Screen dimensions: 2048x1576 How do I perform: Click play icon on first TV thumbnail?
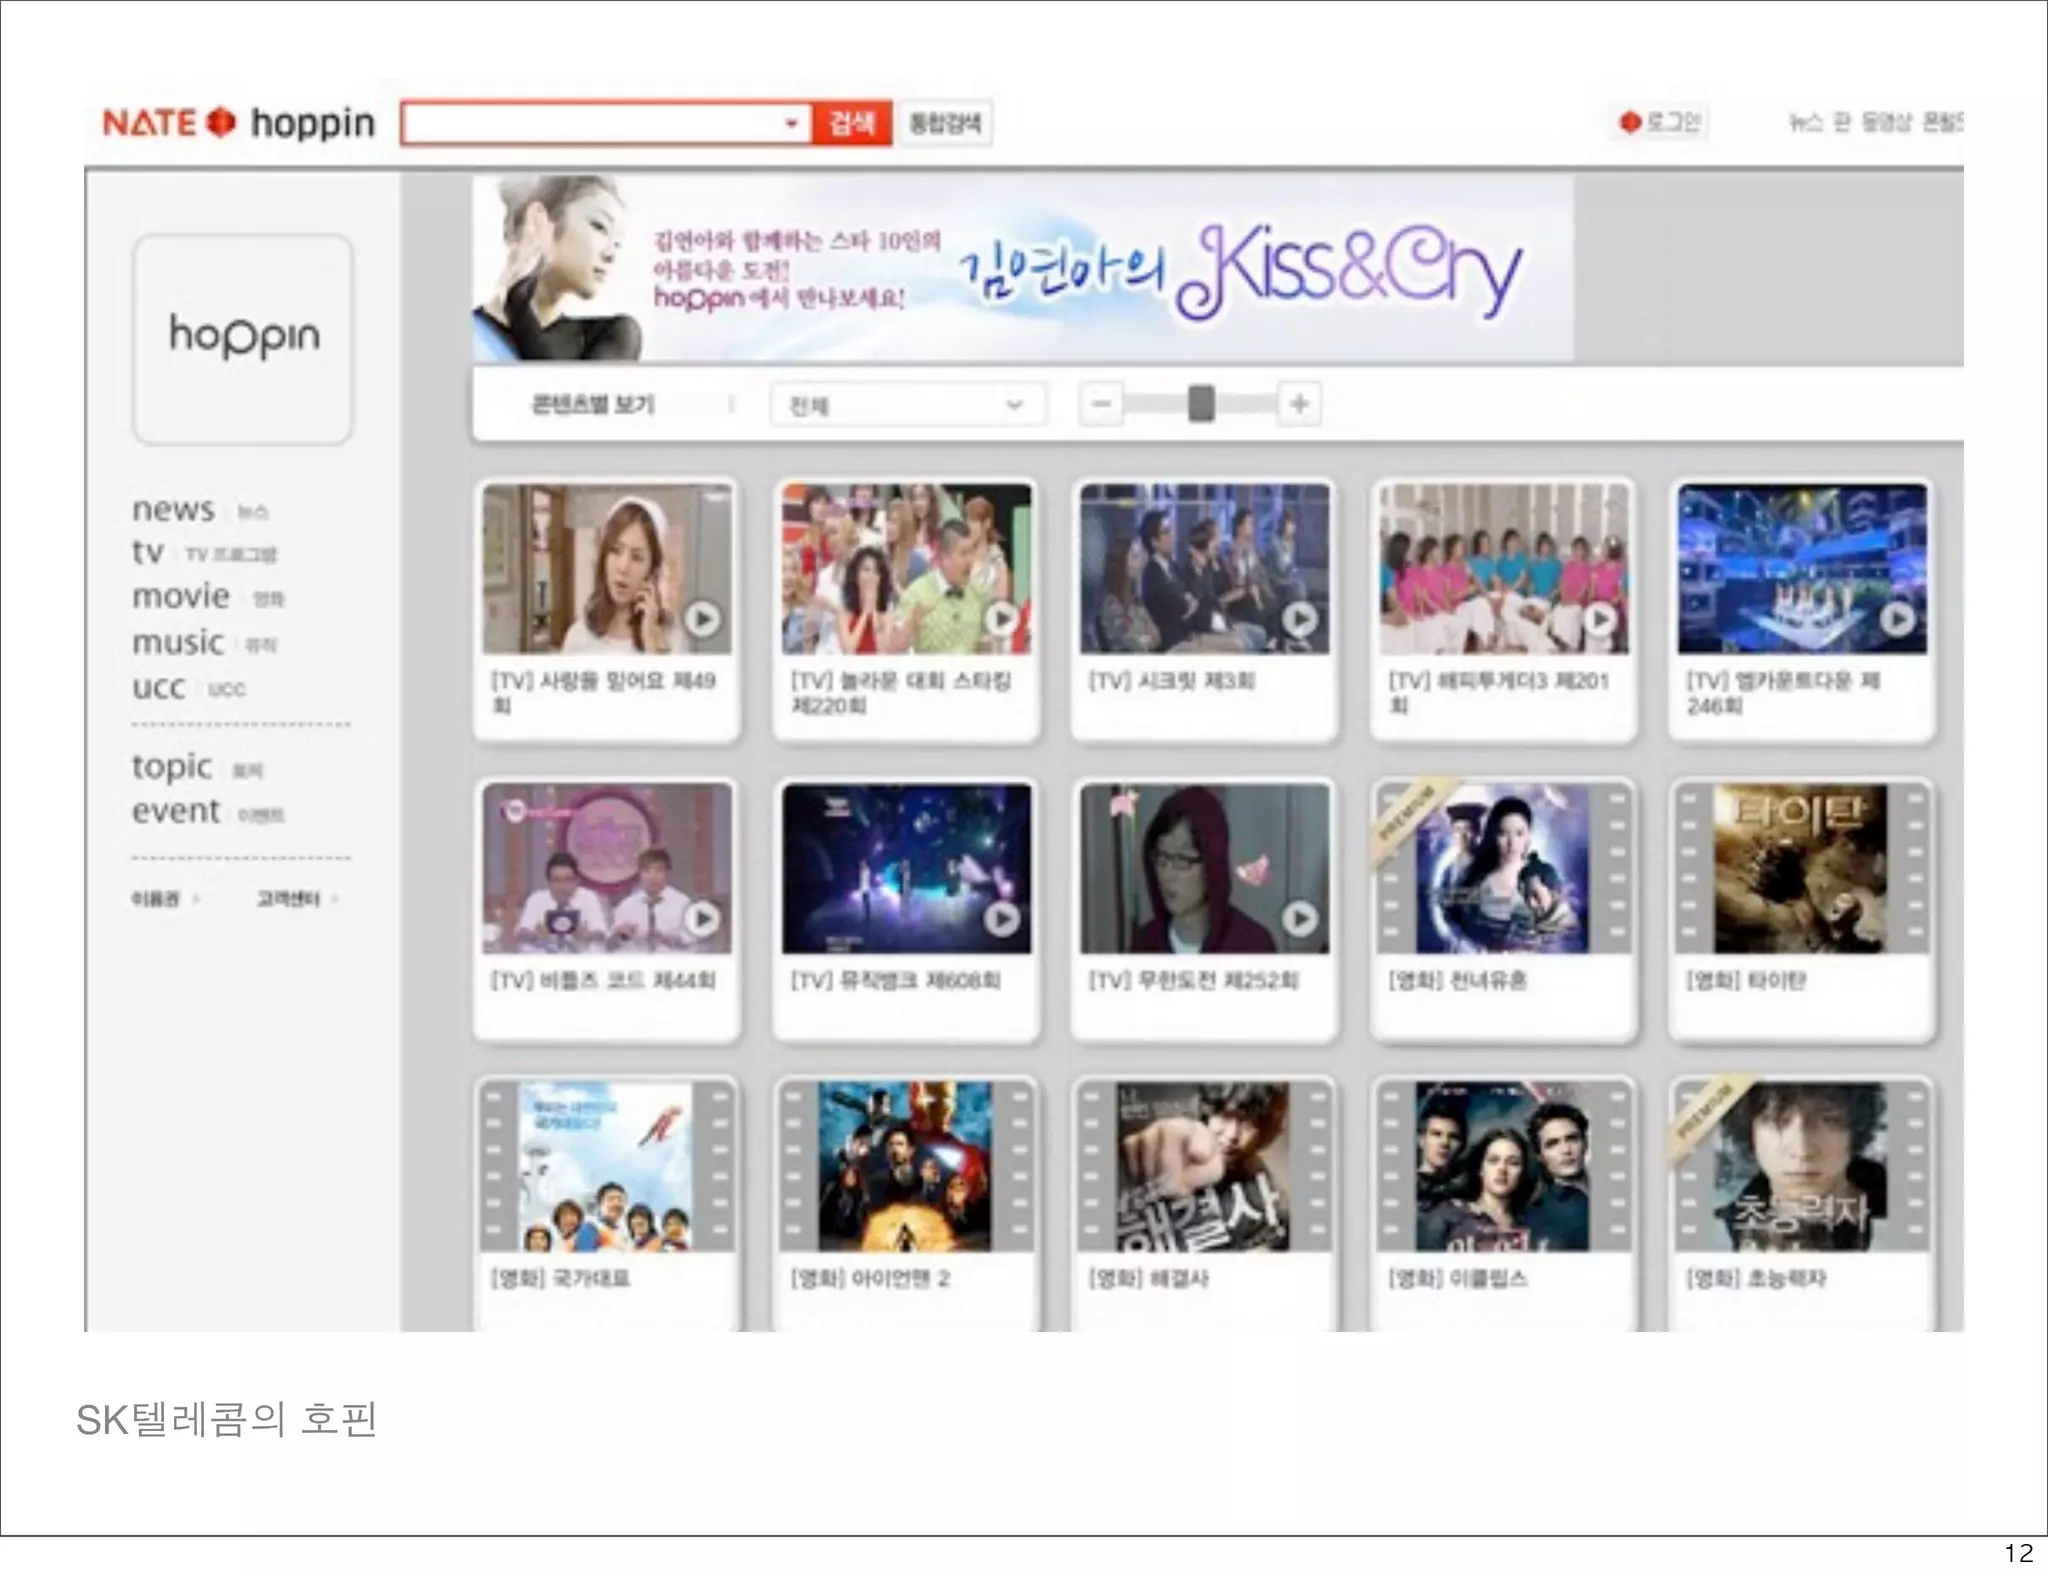(x=702, y=619)
